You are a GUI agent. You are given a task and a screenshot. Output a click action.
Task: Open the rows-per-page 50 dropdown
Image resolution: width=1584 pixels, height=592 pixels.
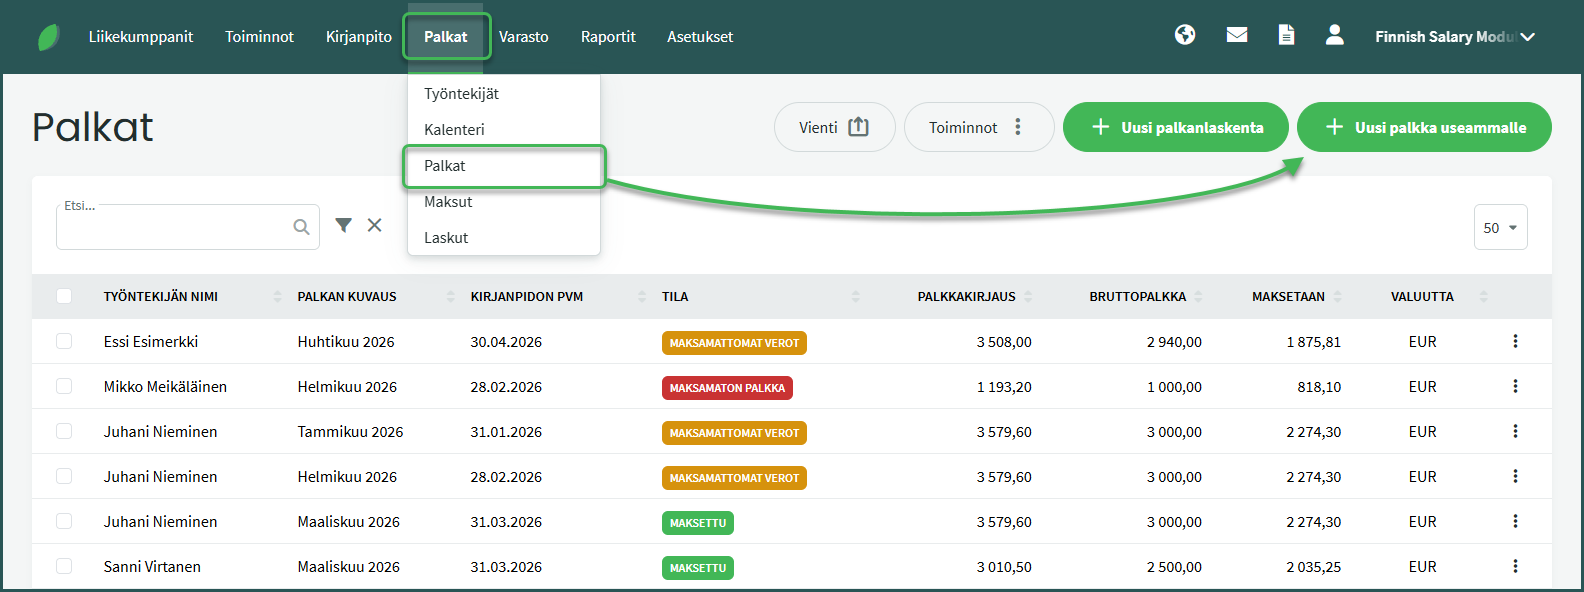(x=1500, y=228)
